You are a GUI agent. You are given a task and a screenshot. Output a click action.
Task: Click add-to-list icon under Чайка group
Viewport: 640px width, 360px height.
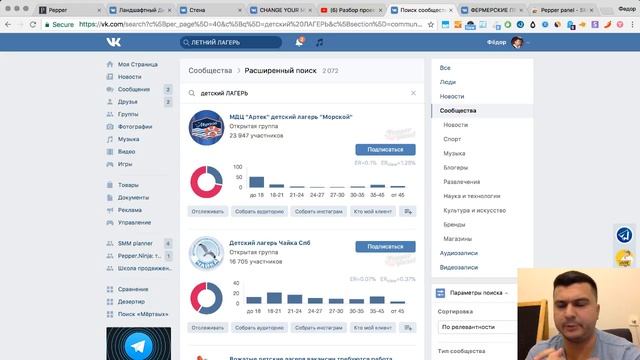408,327
